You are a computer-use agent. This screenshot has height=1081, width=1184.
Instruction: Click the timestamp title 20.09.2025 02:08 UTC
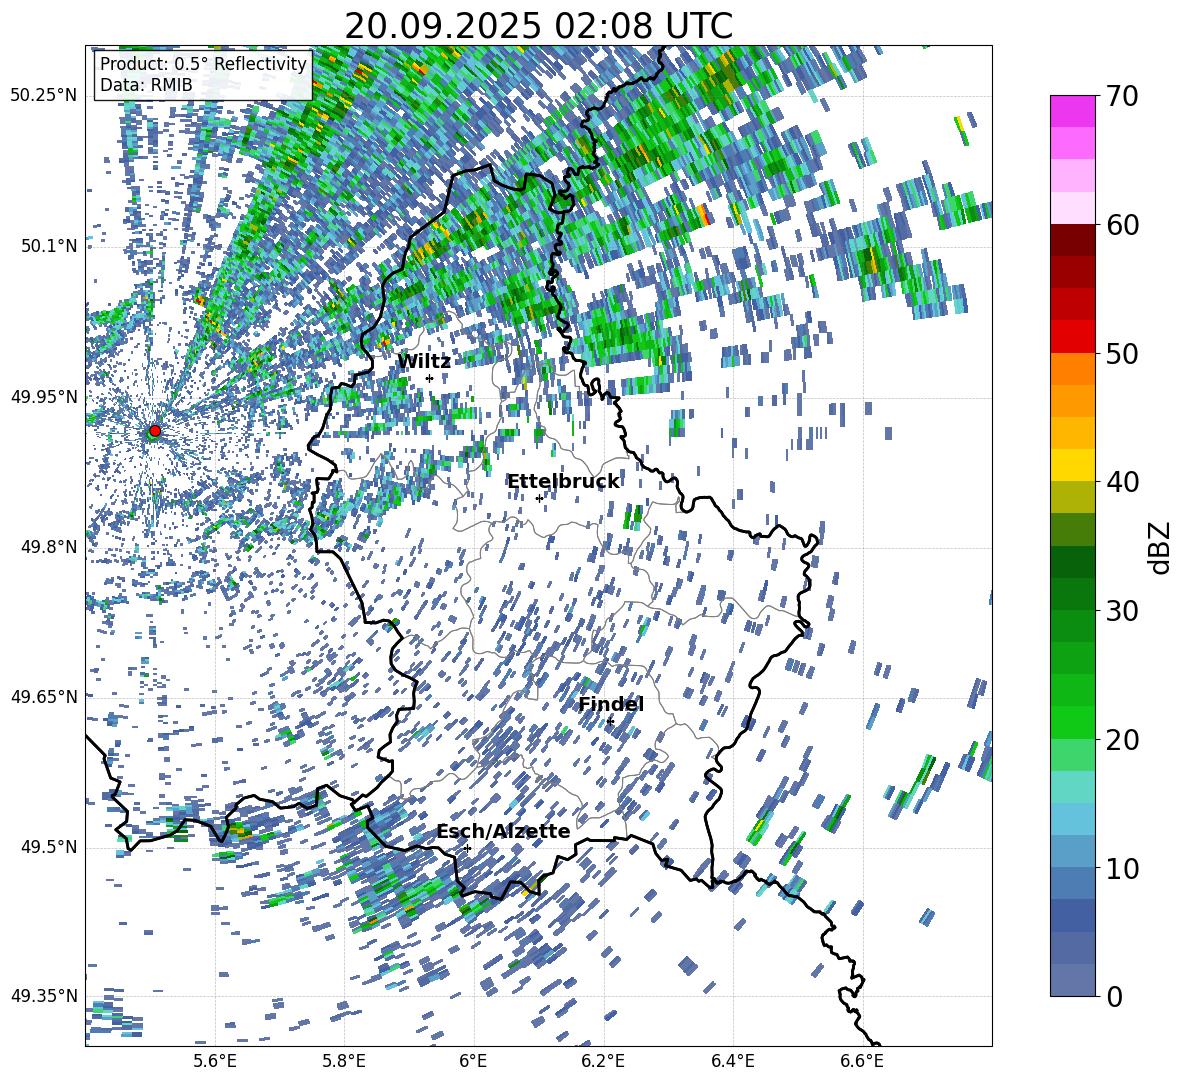click(x=538, y=26)
